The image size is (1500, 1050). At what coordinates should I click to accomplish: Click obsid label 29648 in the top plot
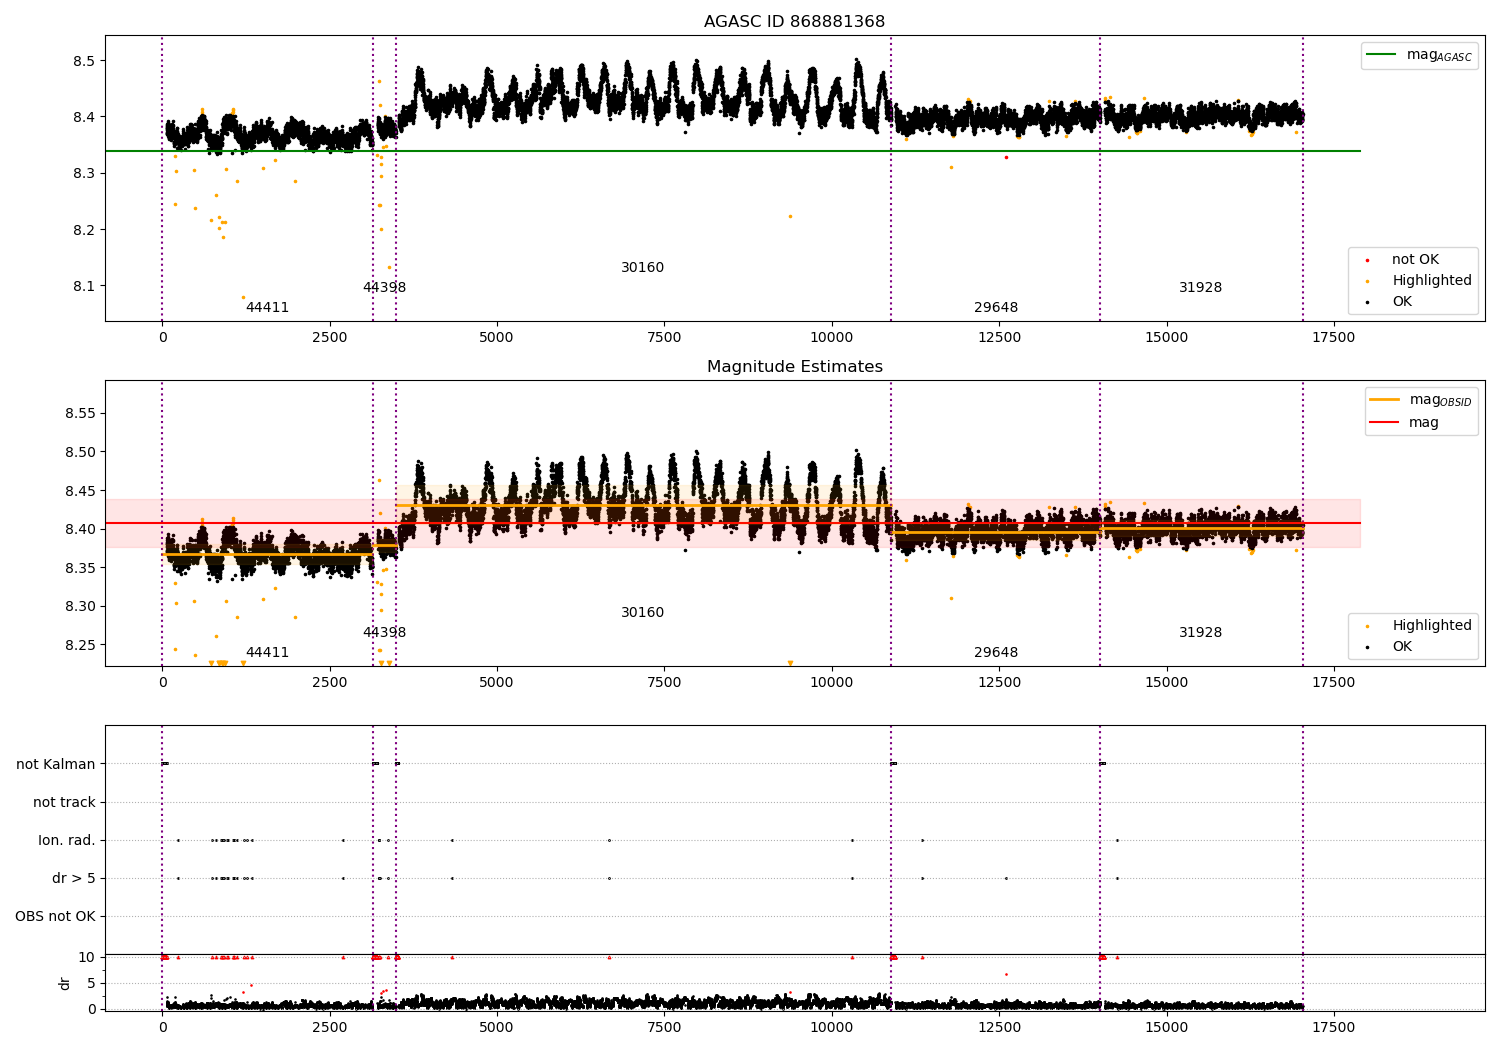(996, 308)
